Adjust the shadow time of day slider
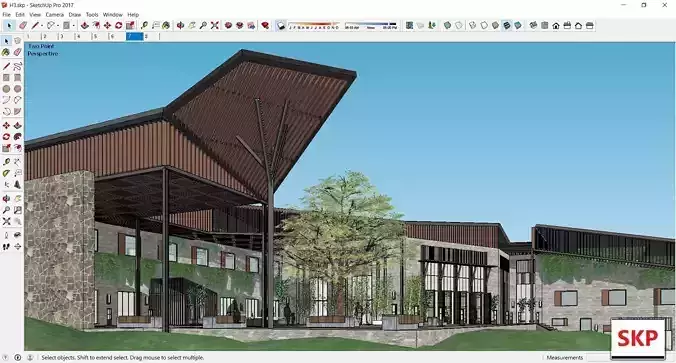 pos(371,26)
